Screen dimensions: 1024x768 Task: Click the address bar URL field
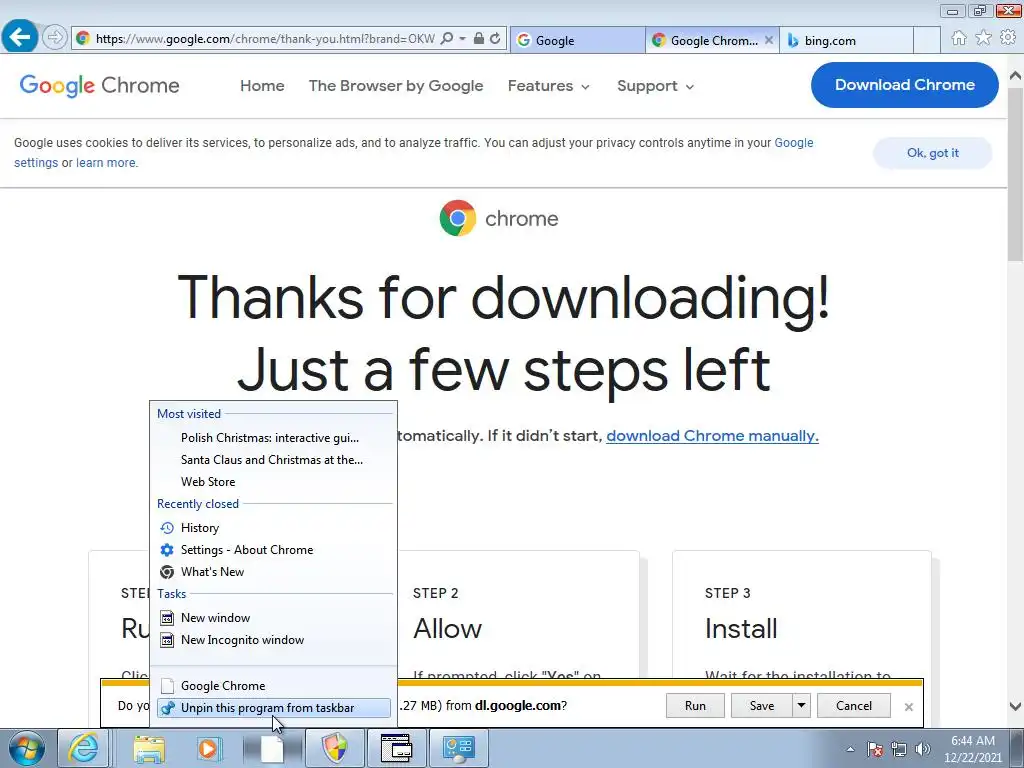point(264,39)
